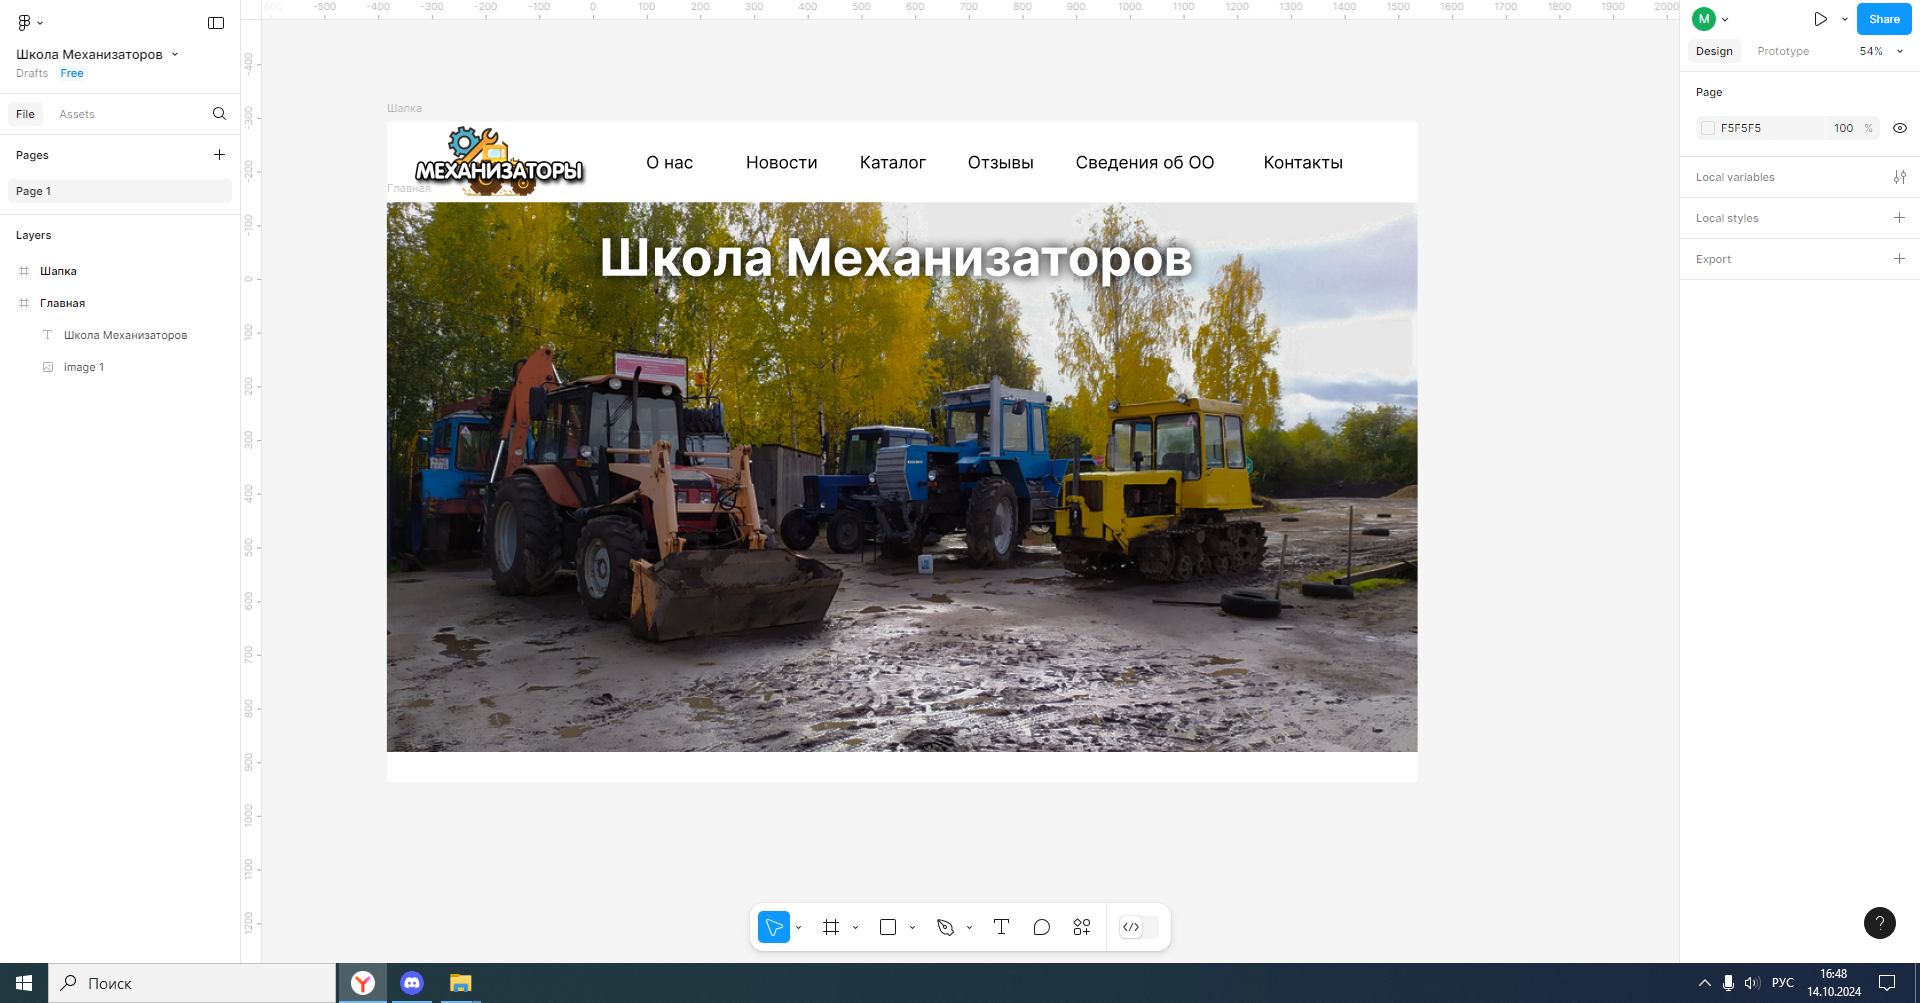Select the Pen tool

click(945, 927)
